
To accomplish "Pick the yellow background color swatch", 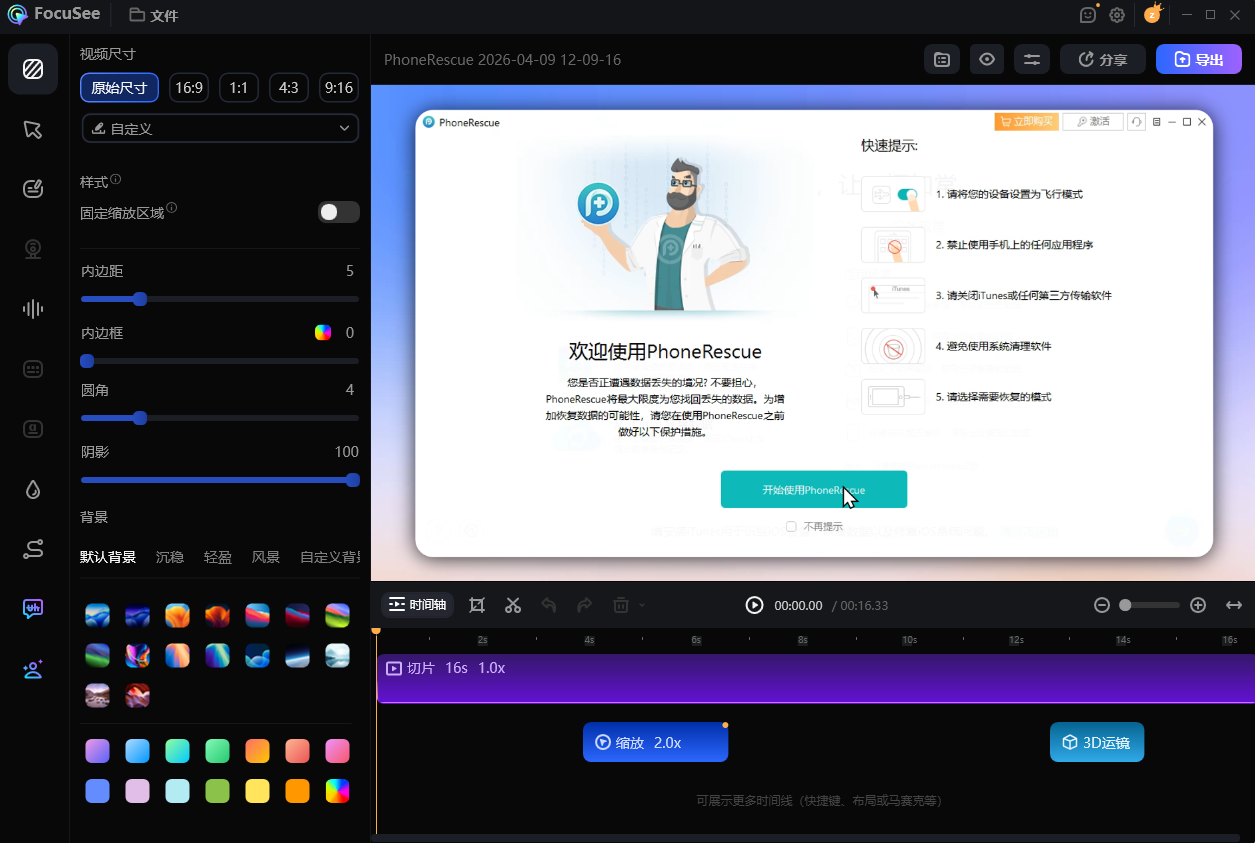I will coord(258,791).
